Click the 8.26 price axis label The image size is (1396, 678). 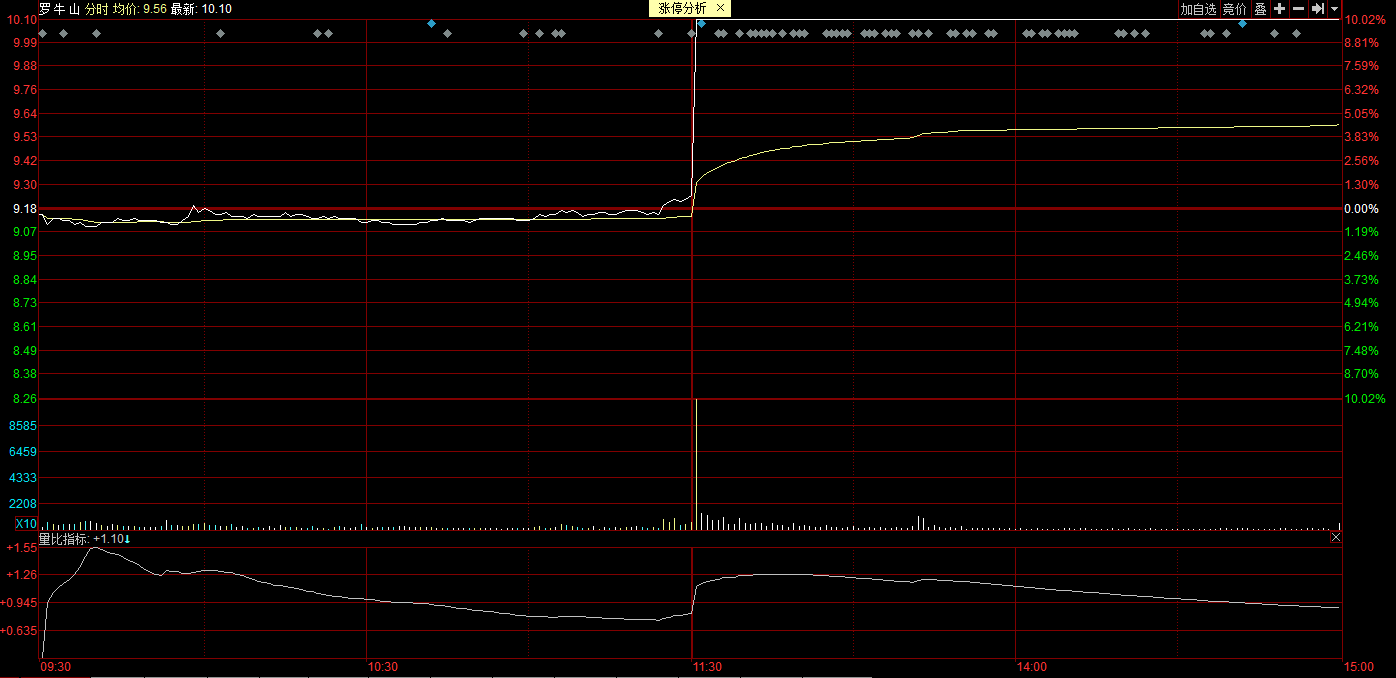[25, 398]
